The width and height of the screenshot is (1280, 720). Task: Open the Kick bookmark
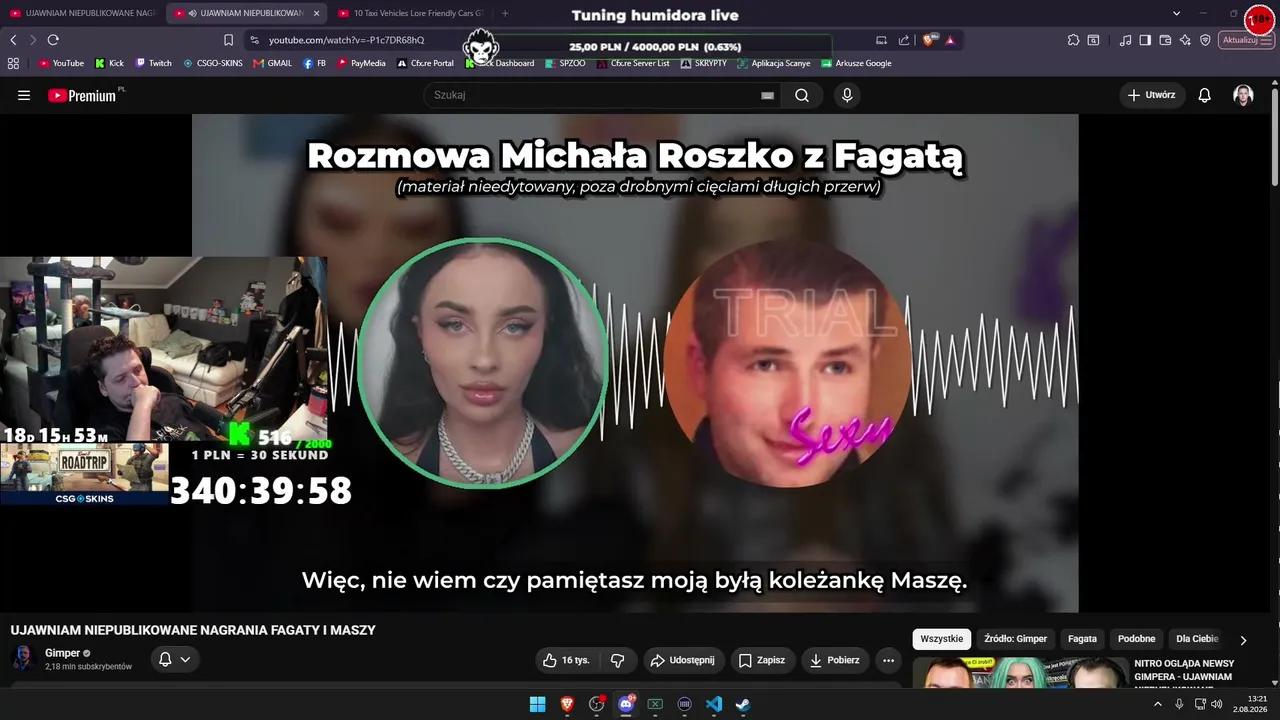pos(109,63)
